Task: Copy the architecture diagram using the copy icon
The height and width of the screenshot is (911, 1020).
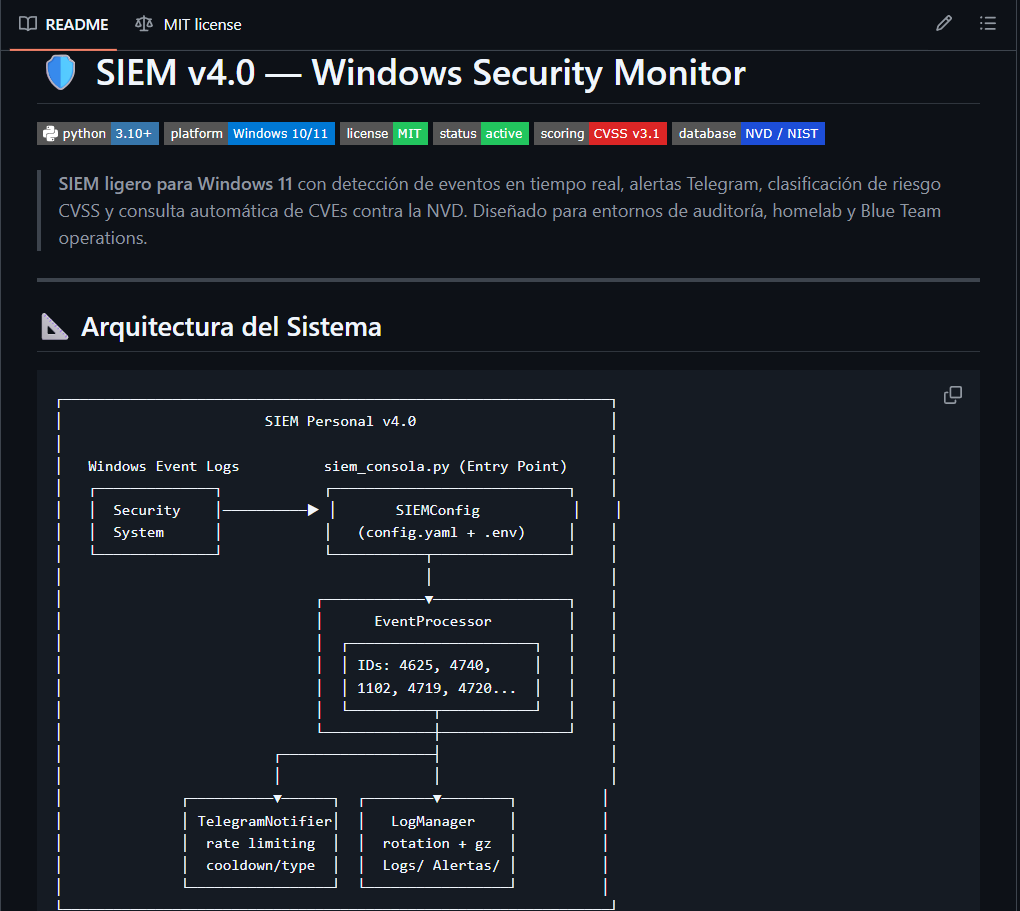Action: [952, 395]
